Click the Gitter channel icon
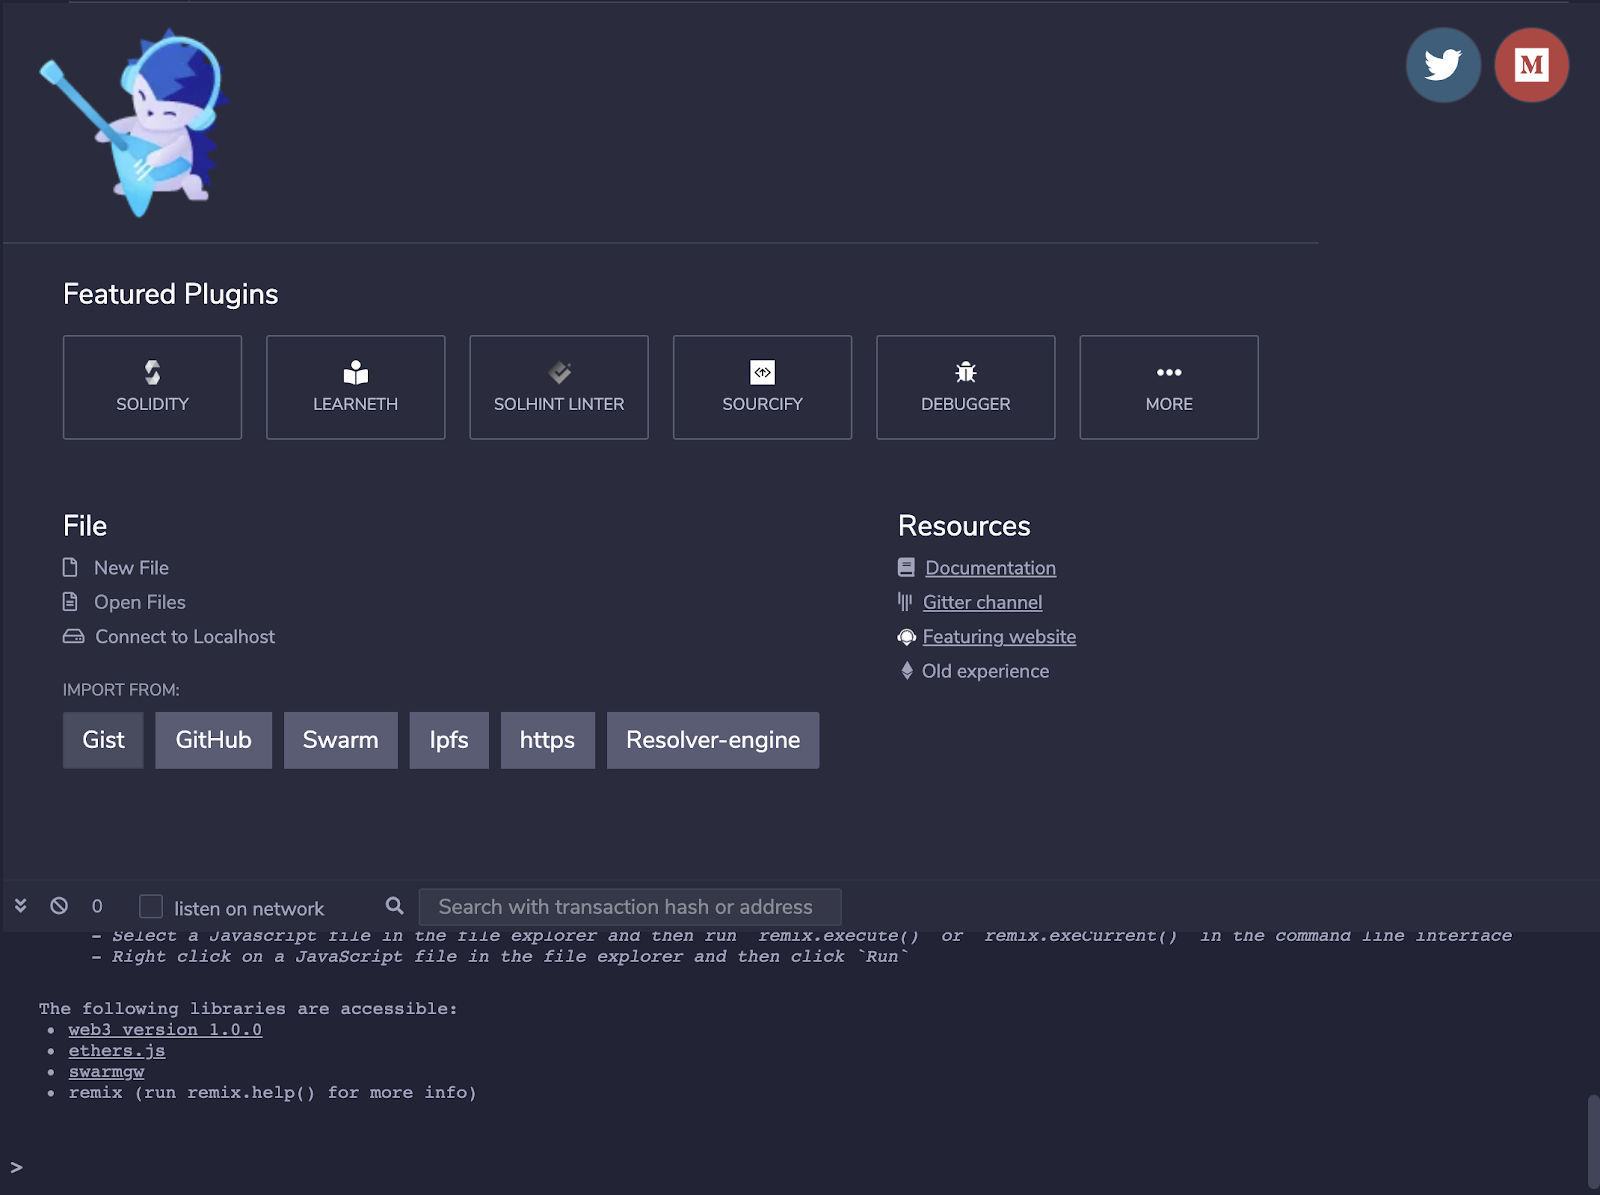The height and width of the screenshot is (1195, 1600). pos(905,602)
